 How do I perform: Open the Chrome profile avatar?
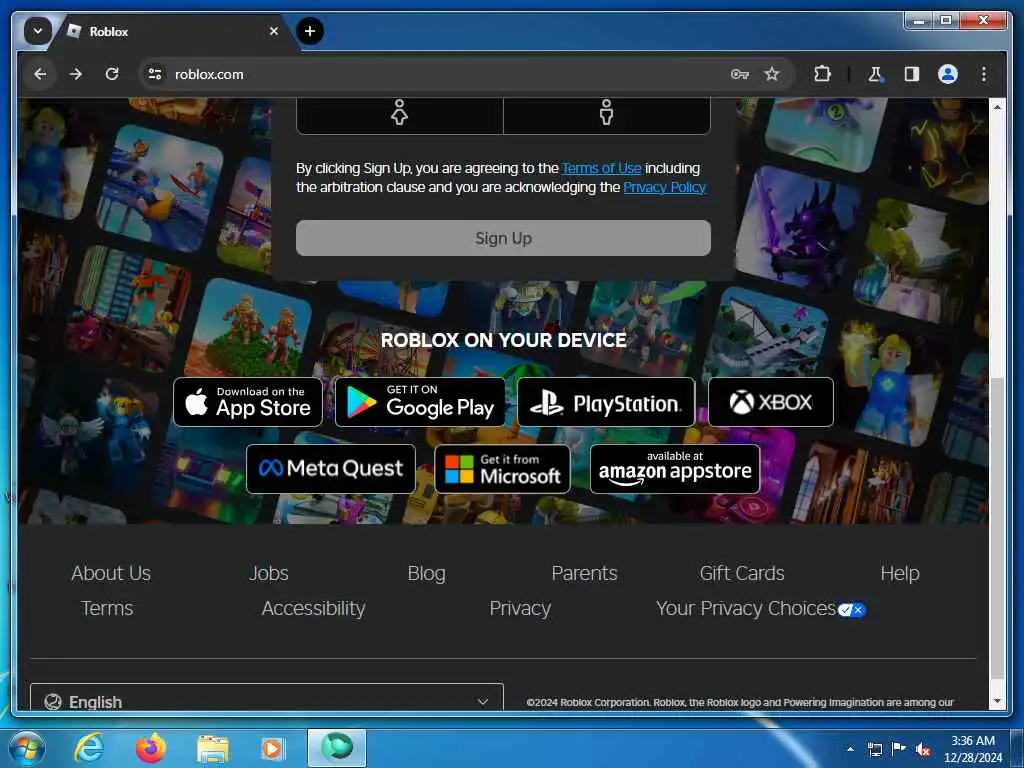click(948, 74)
